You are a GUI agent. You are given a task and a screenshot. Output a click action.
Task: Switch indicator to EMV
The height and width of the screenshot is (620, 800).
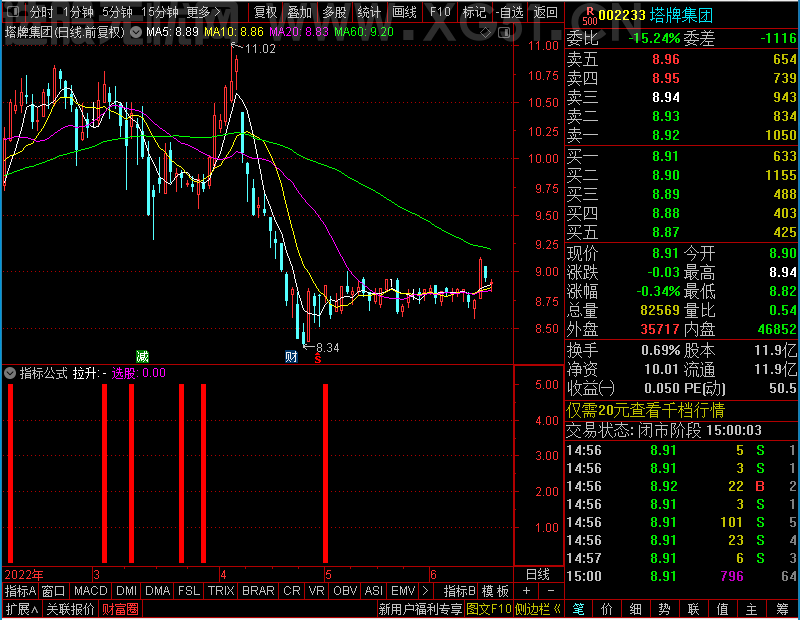(403, 591)
